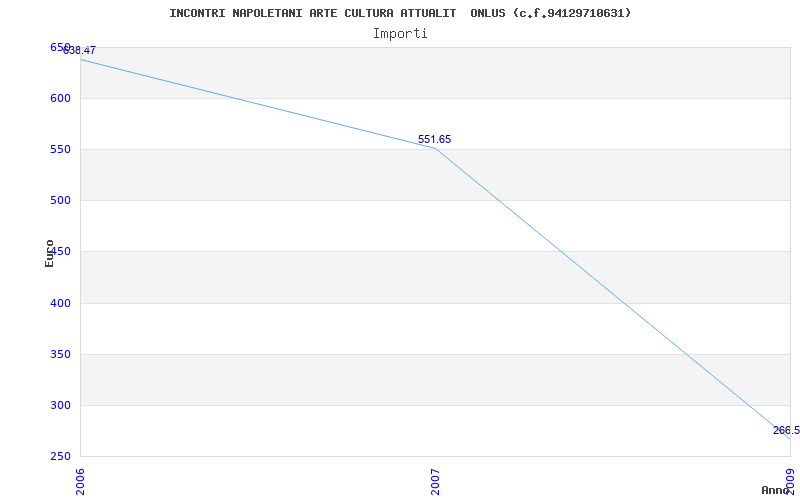Click the 350 y-axis tick label

(x=60, y=354)
